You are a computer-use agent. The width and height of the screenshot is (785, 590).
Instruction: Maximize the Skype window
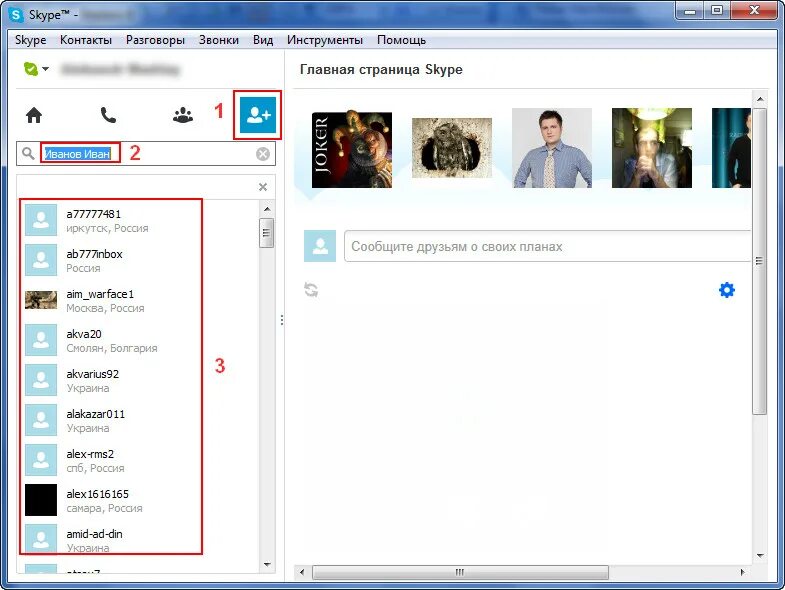click(717, 11)
